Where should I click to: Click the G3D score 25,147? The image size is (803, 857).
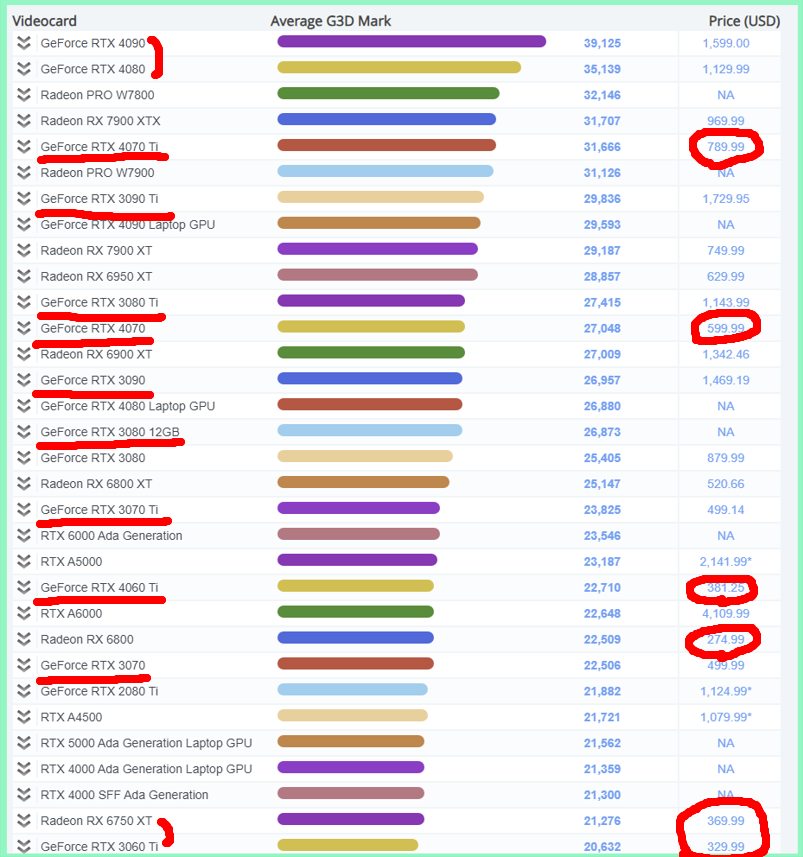(x=602, y=484)
